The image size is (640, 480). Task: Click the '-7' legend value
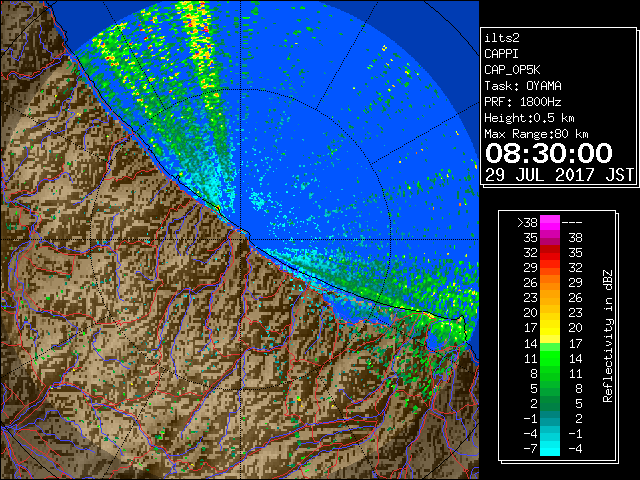coord(530,449)
